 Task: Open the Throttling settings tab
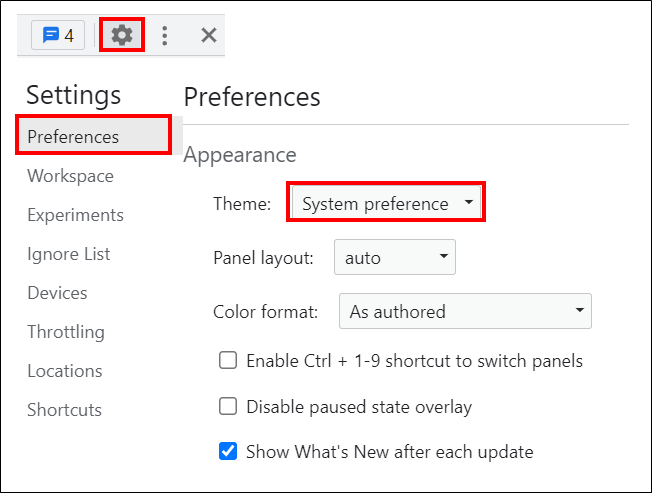(66, 332)
